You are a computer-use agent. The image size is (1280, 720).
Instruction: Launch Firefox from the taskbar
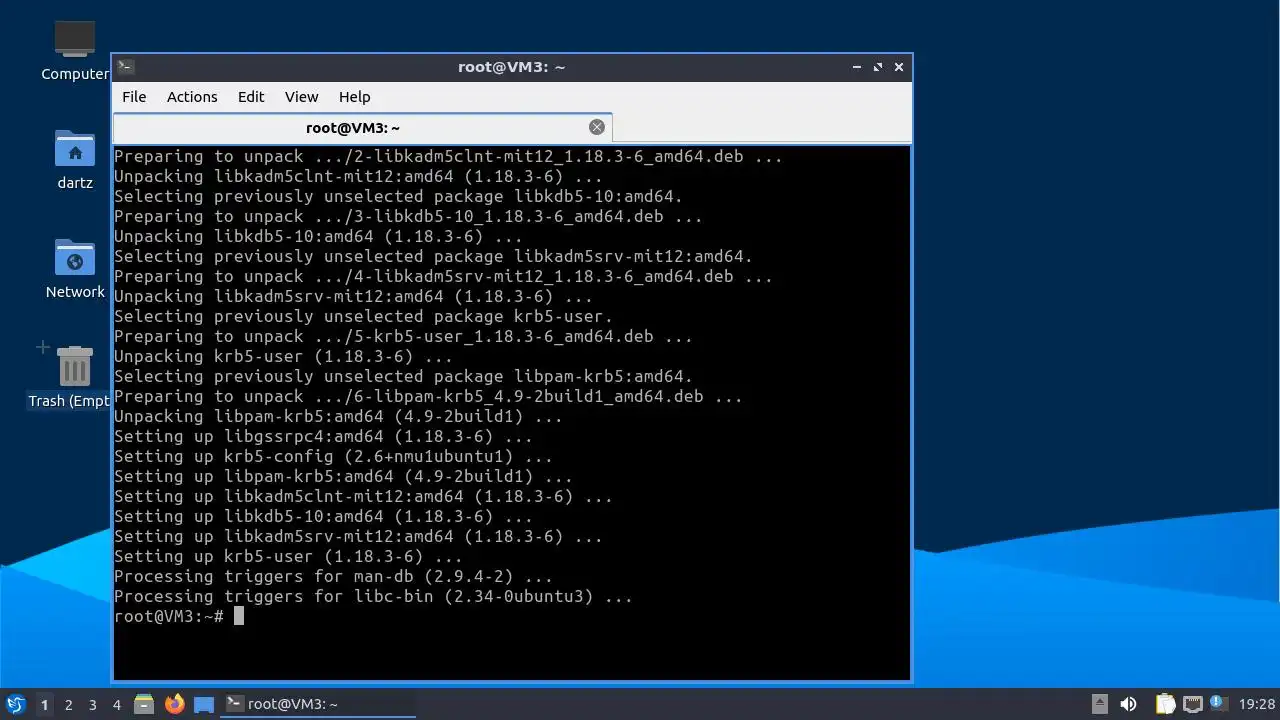(175, 705)
